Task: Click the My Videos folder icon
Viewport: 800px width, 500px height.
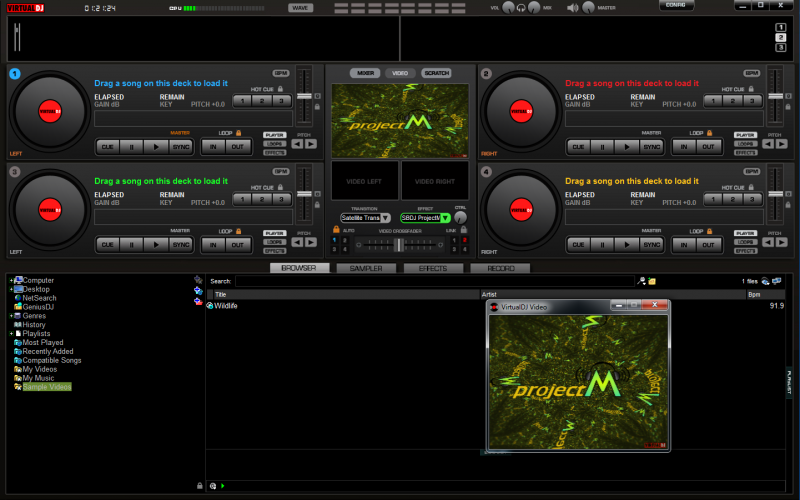Action: (18, 369)
